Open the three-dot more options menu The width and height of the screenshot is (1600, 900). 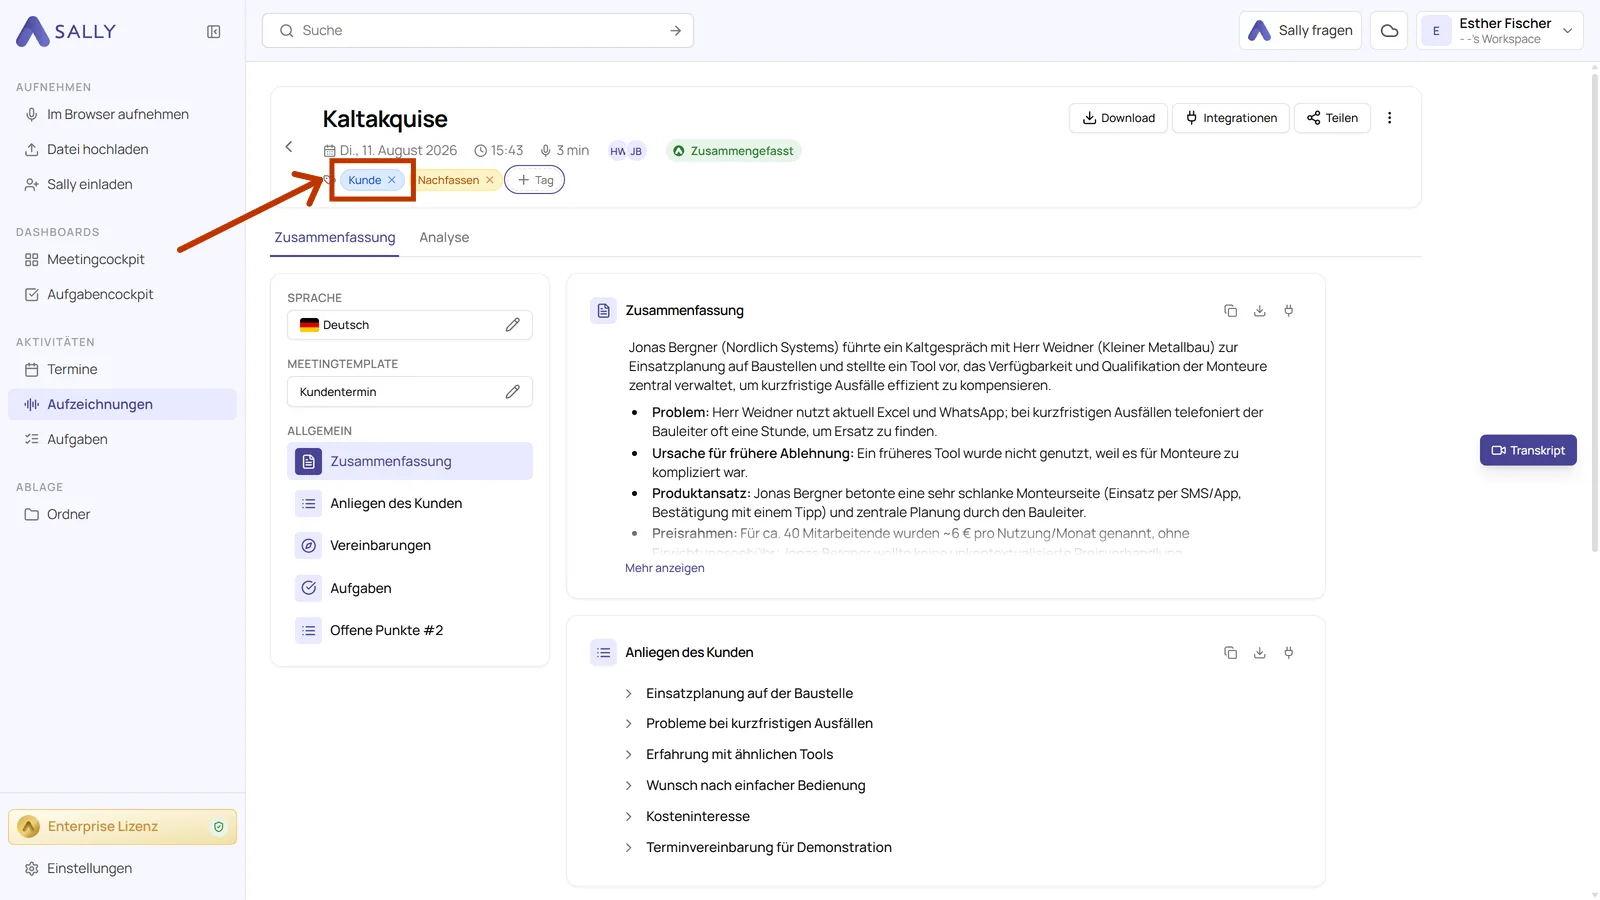point(1389,118)
